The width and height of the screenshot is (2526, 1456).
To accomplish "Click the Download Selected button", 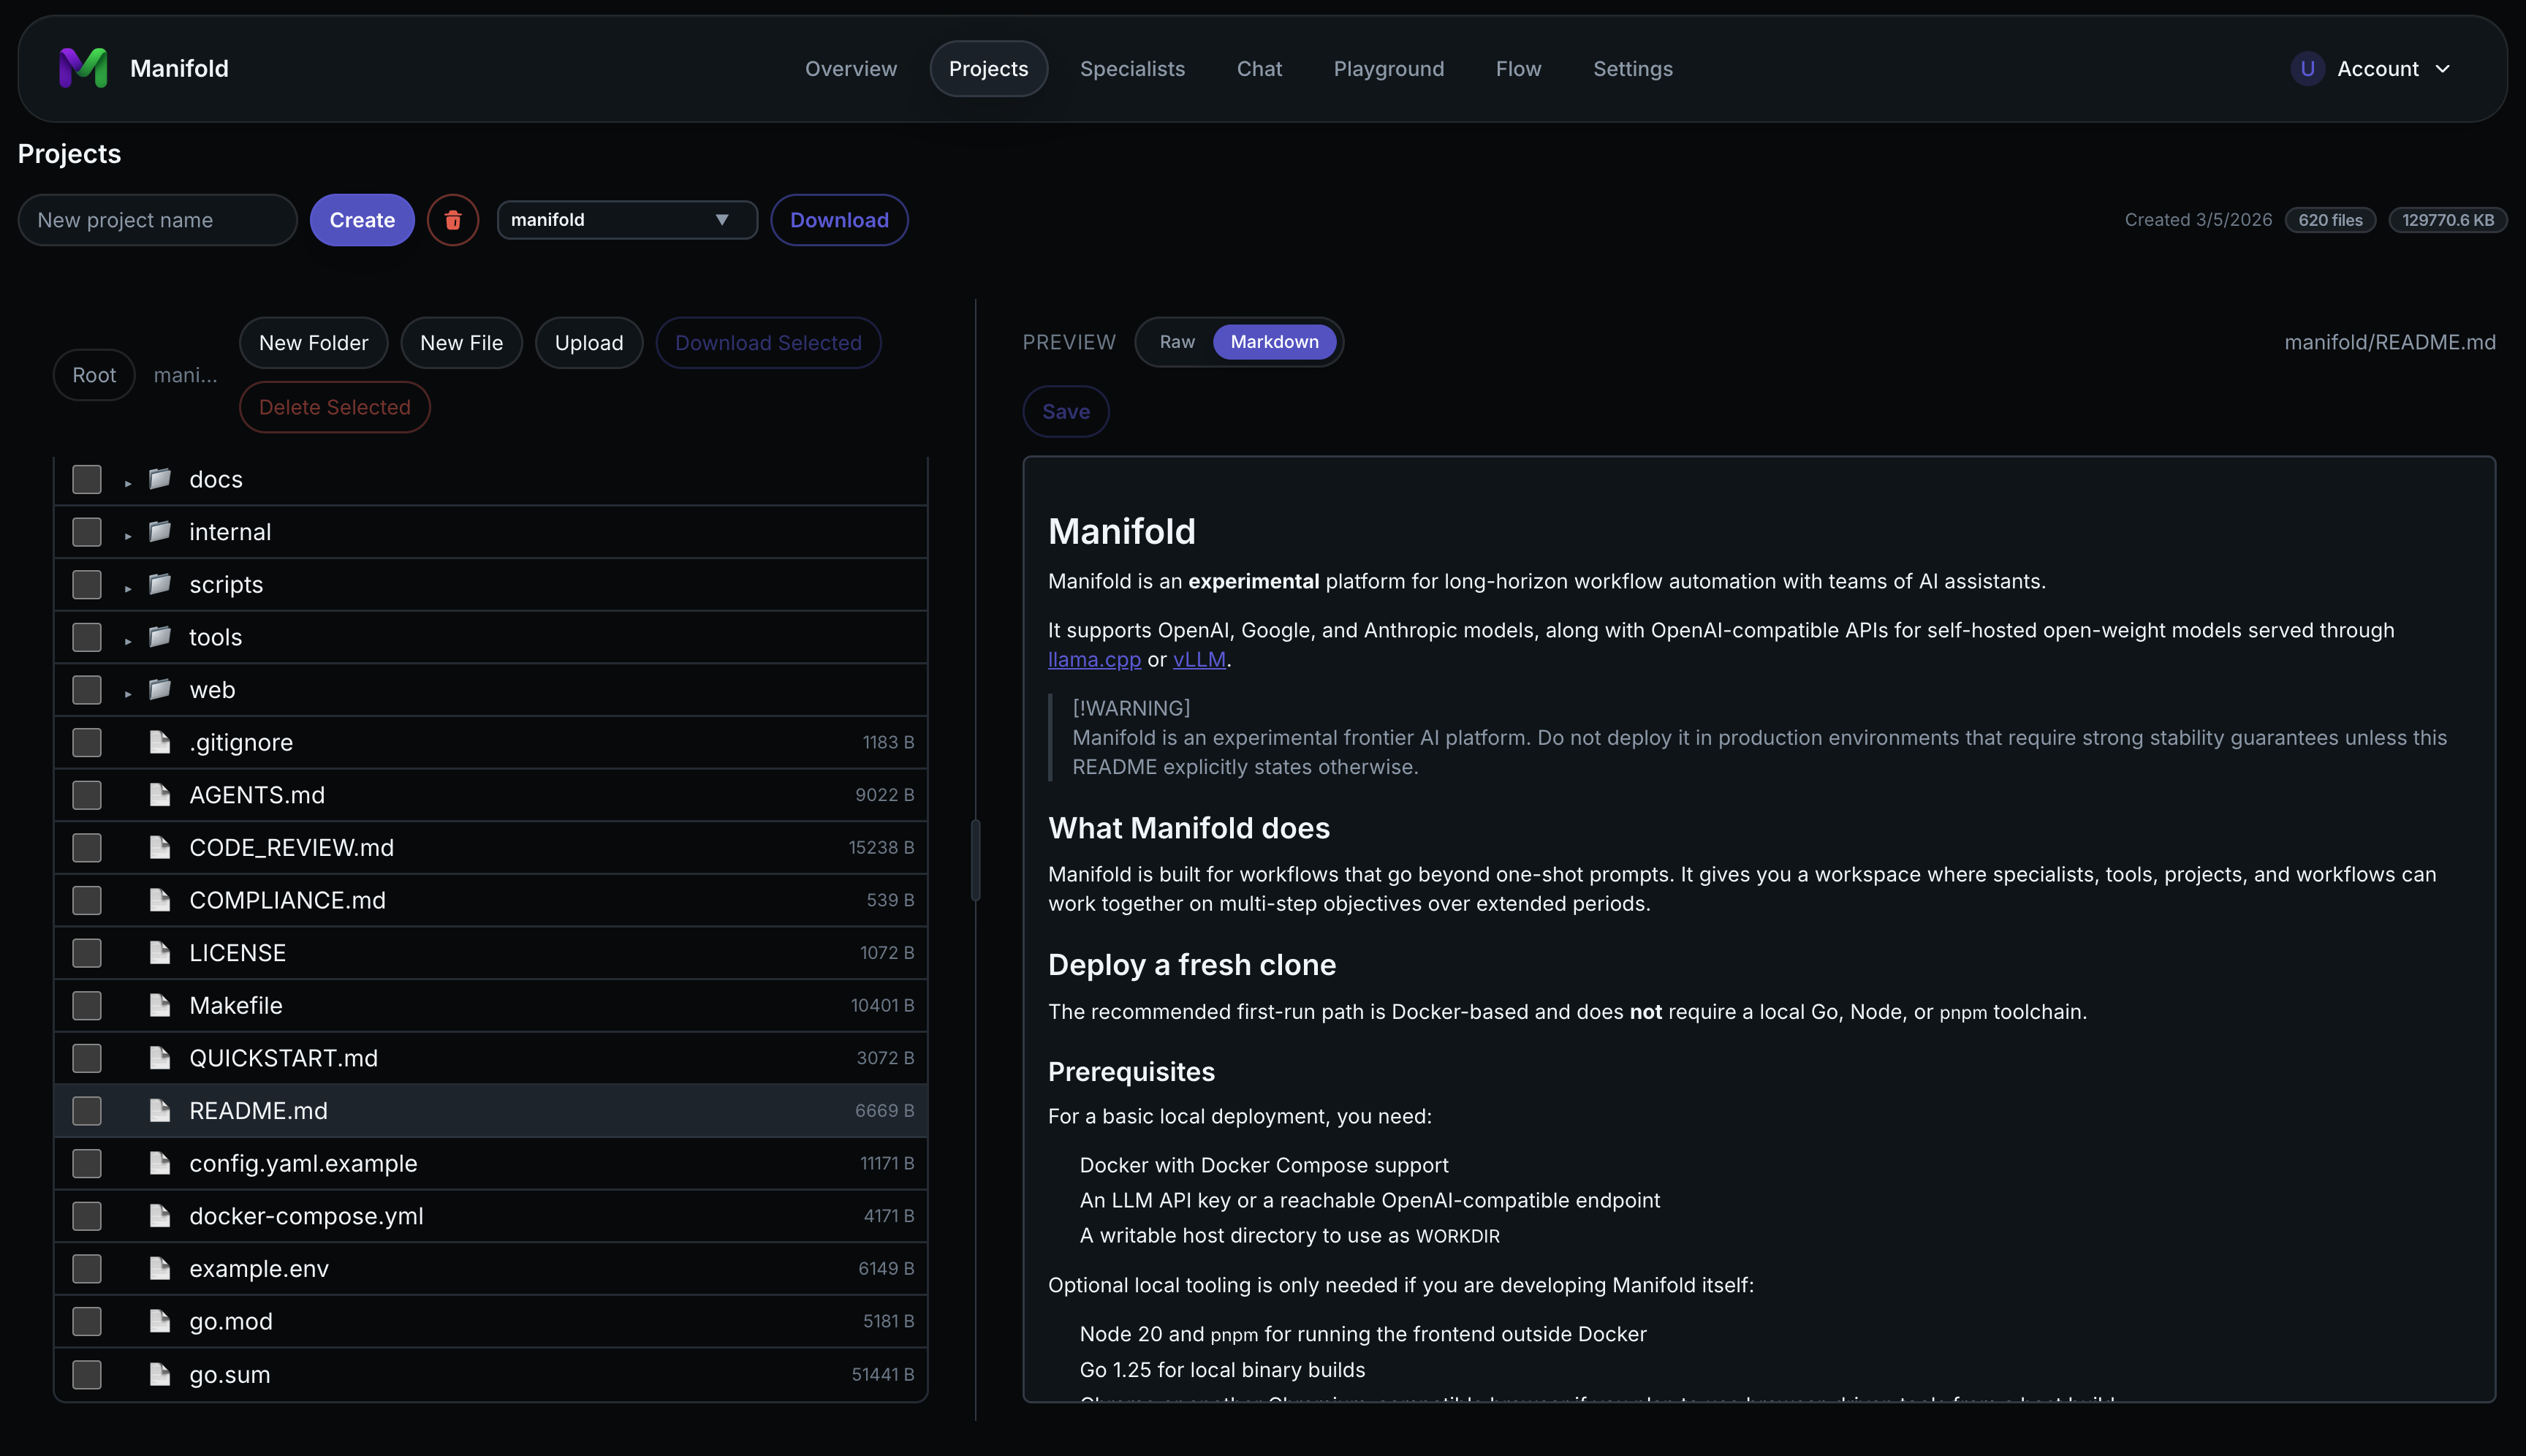I will (768, 343).
